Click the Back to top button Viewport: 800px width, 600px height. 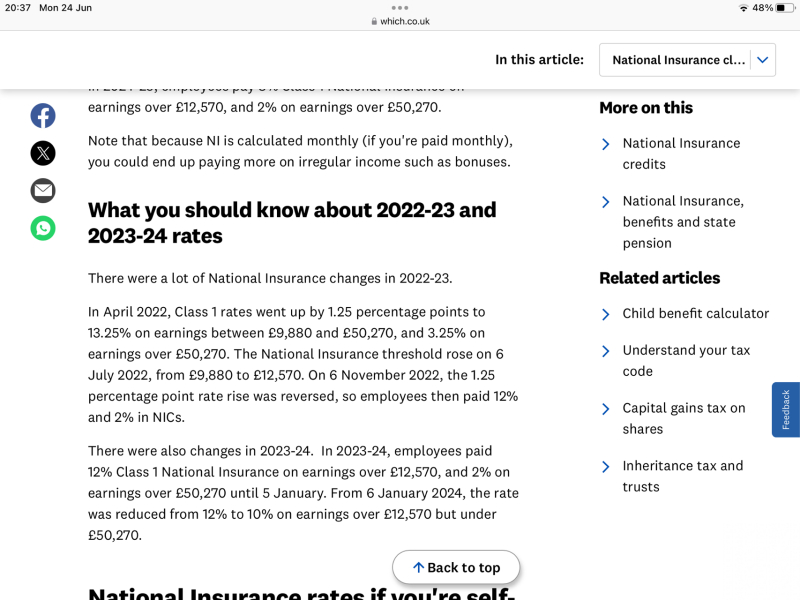point(456,567)
